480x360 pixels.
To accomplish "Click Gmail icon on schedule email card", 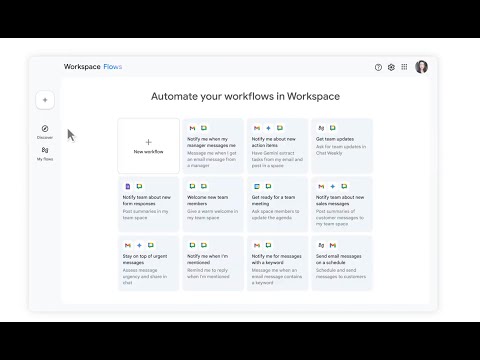I will [333, 245].
